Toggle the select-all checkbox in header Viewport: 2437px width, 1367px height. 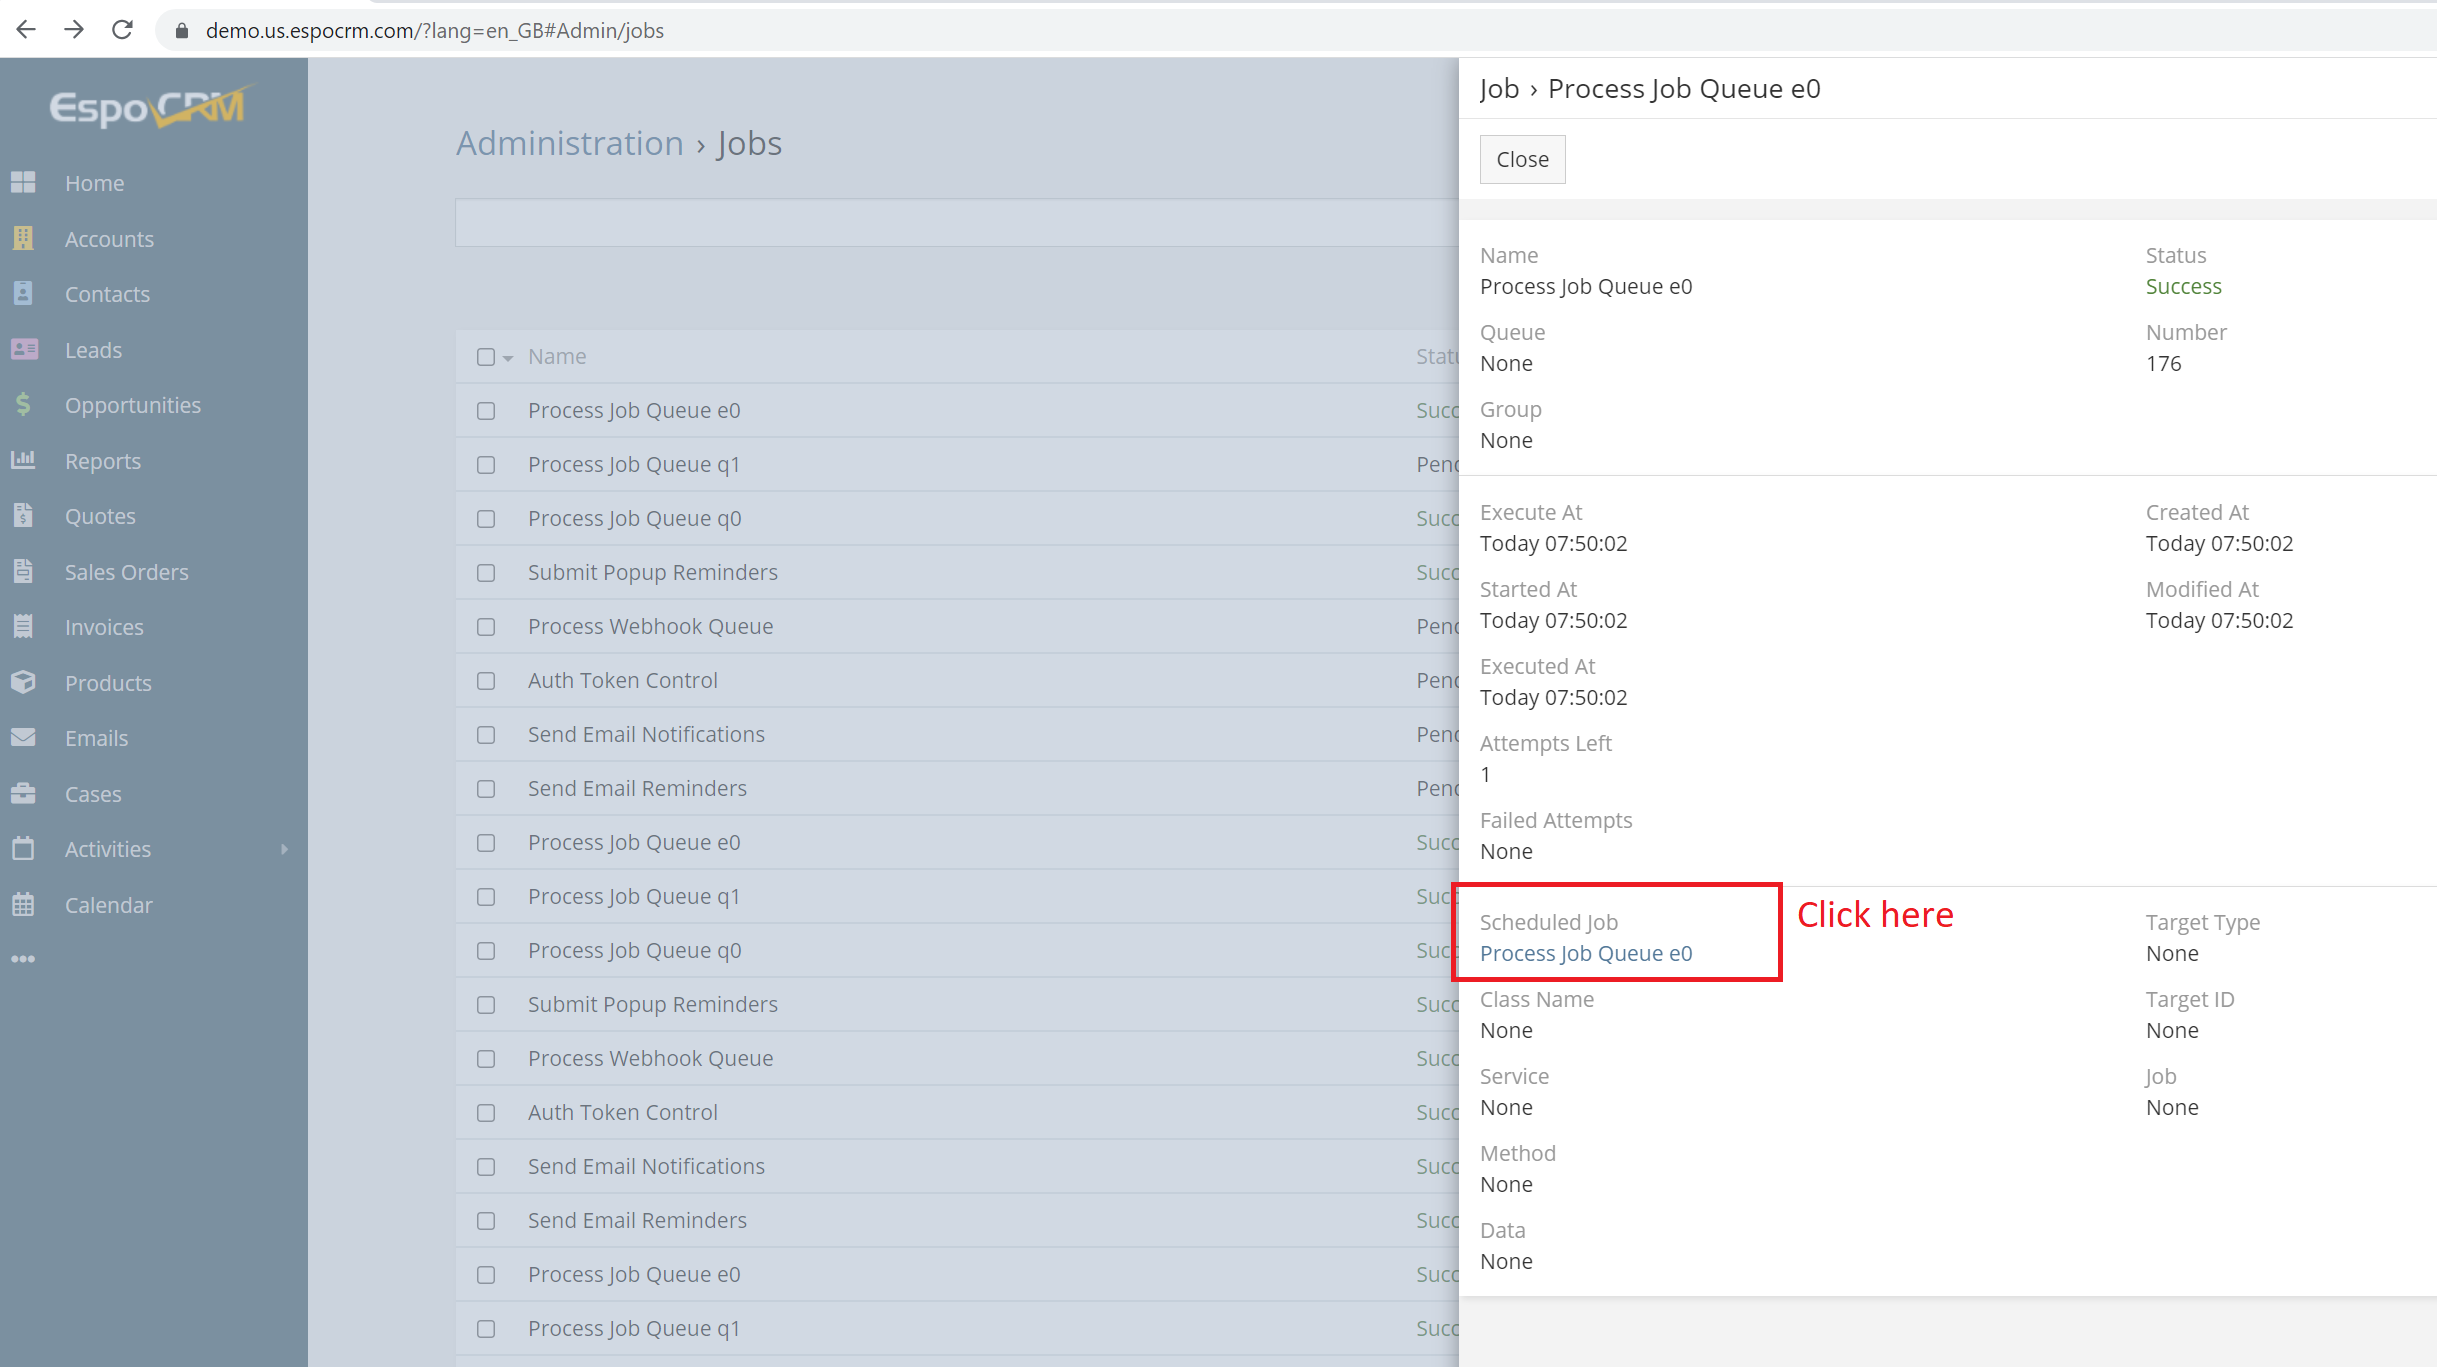click(x=486, y=357)
